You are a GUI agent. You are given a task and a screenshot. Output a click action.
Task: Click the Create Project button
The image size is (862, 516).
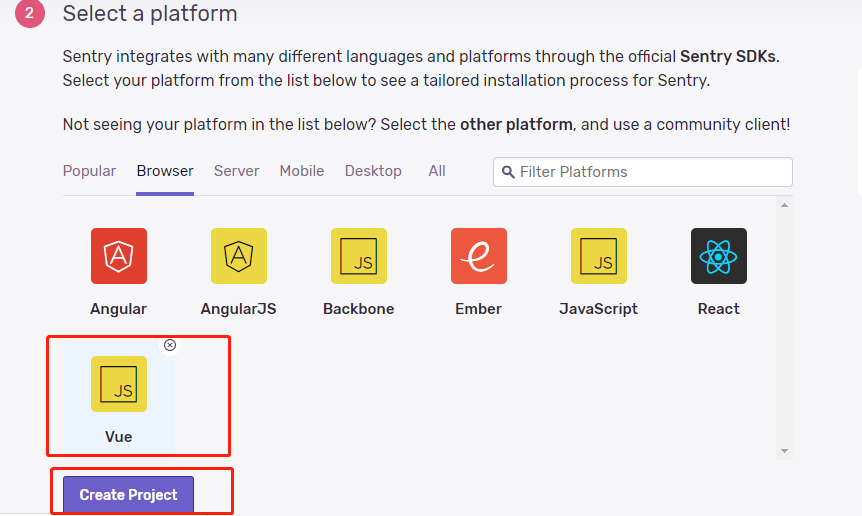[128, 495]
